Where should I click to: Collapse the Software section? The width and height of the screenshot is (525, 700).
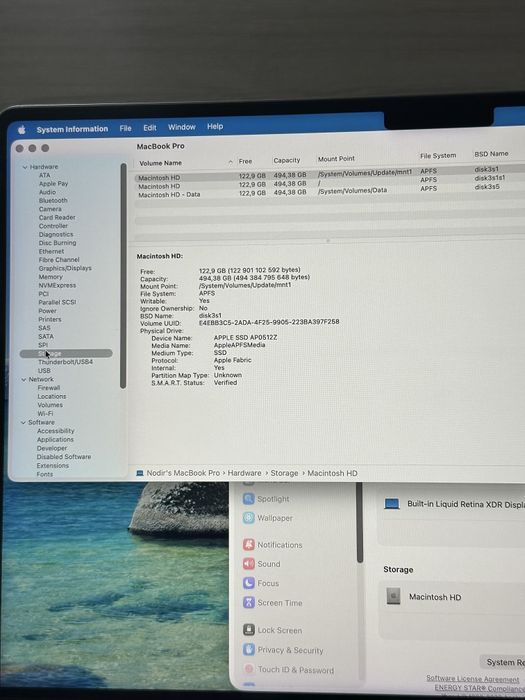point(24,422)
